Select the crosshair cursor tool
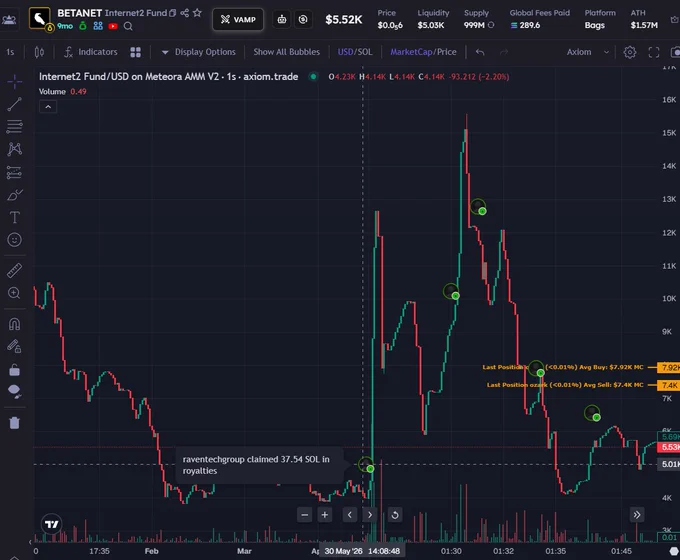This screenshot has height=560, width=680. [x=14, y=81]
